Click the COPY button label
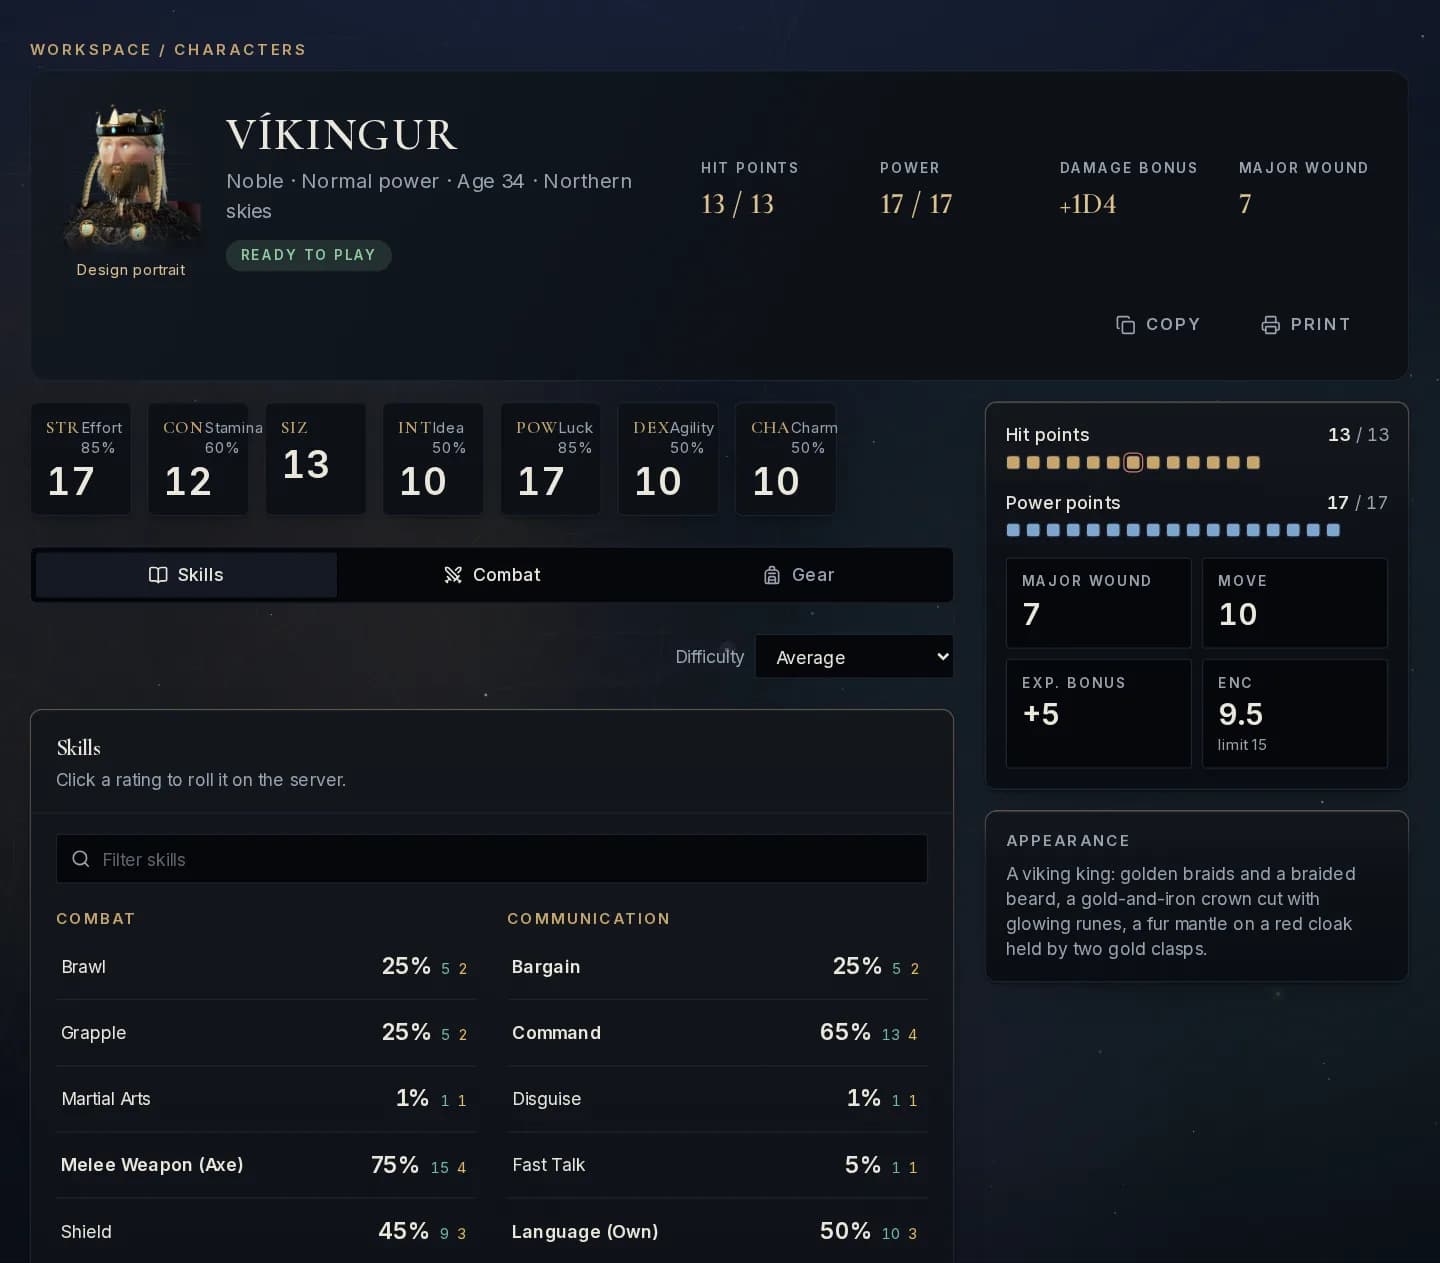Viewport: 1440px width, 1263px height. click(1173, 325)
